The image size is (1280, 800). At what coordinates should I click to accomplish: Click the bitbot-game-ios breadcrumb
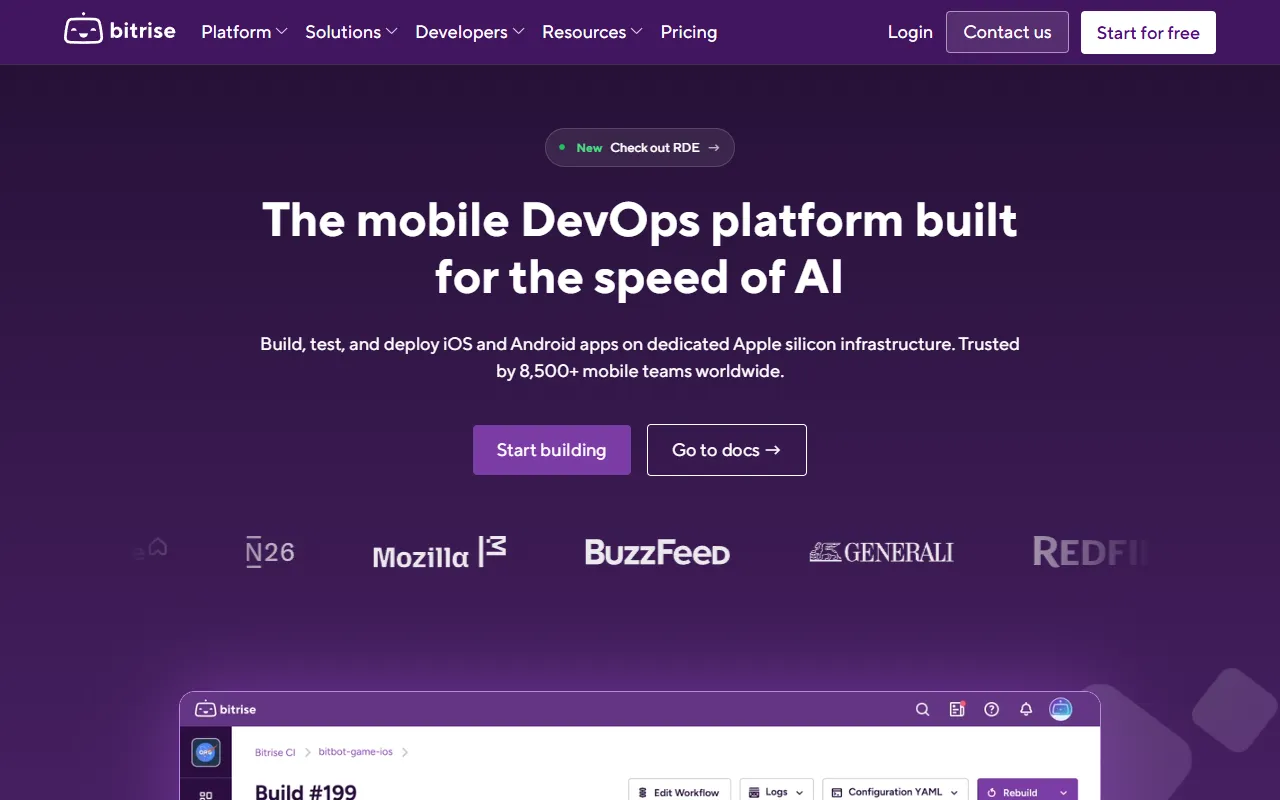pyautogui.click(x=355, y=752)
